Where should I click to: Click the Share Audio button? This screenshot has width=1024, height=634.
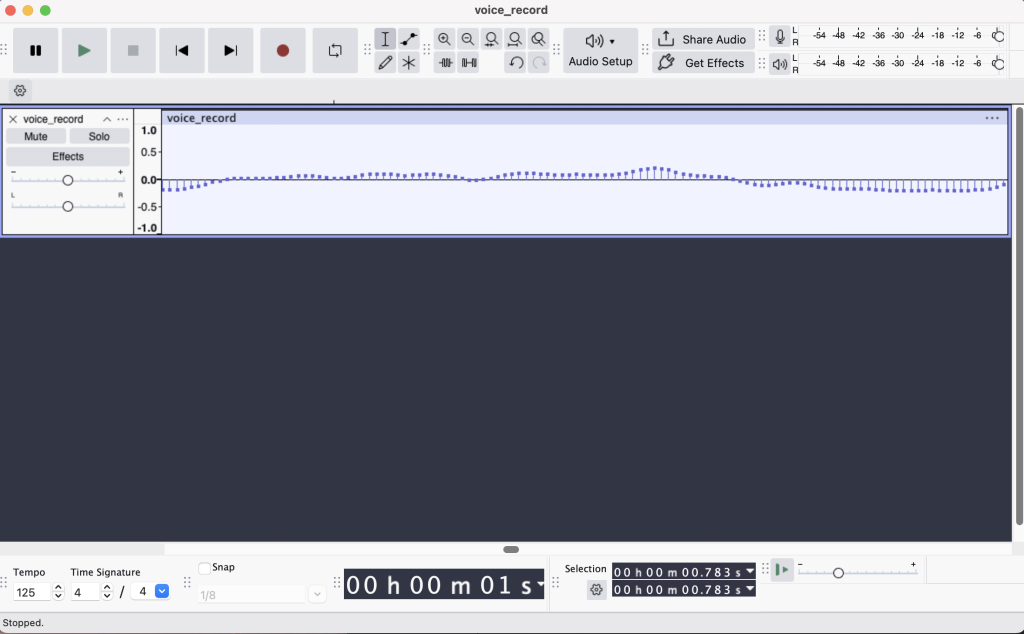(x=703, y=39)
